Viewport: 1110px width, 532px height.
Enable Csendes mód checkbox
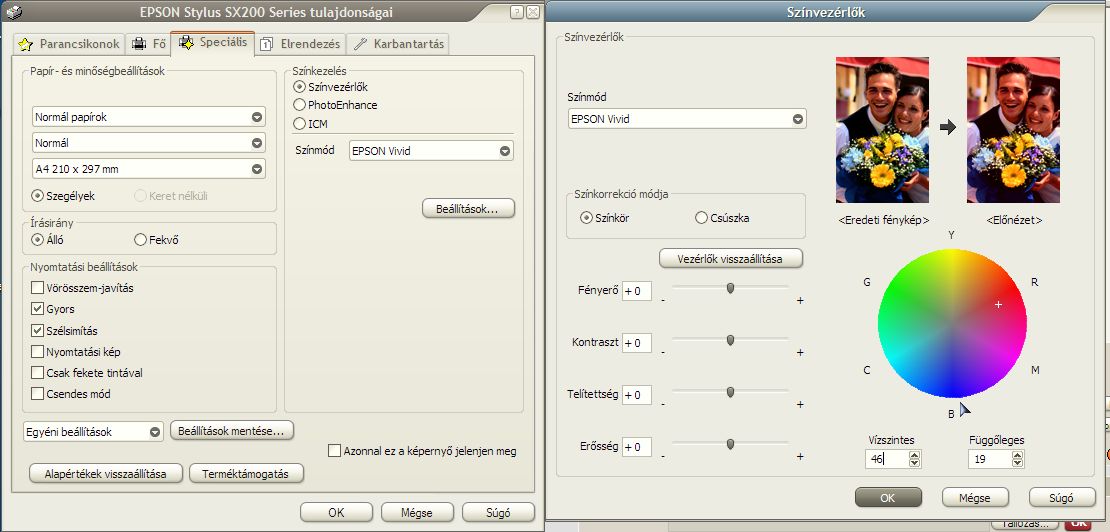point(38,394)
